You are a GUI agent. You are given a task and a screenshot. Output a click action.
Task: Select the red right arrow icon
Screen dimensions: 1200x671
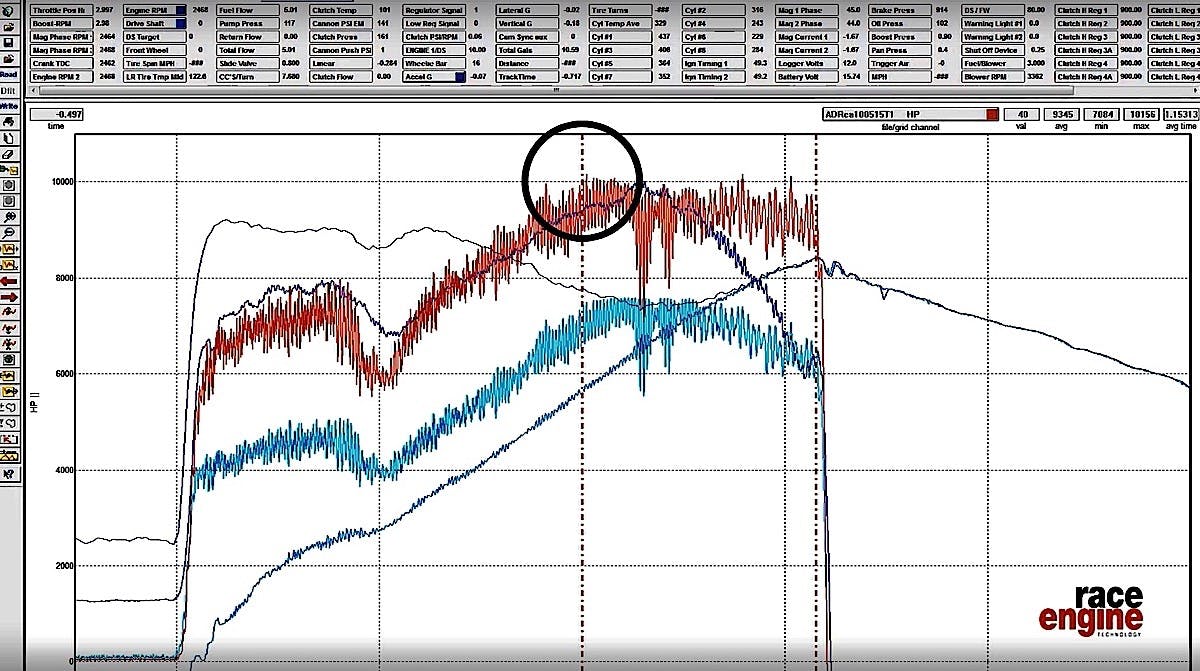[8, 296]
